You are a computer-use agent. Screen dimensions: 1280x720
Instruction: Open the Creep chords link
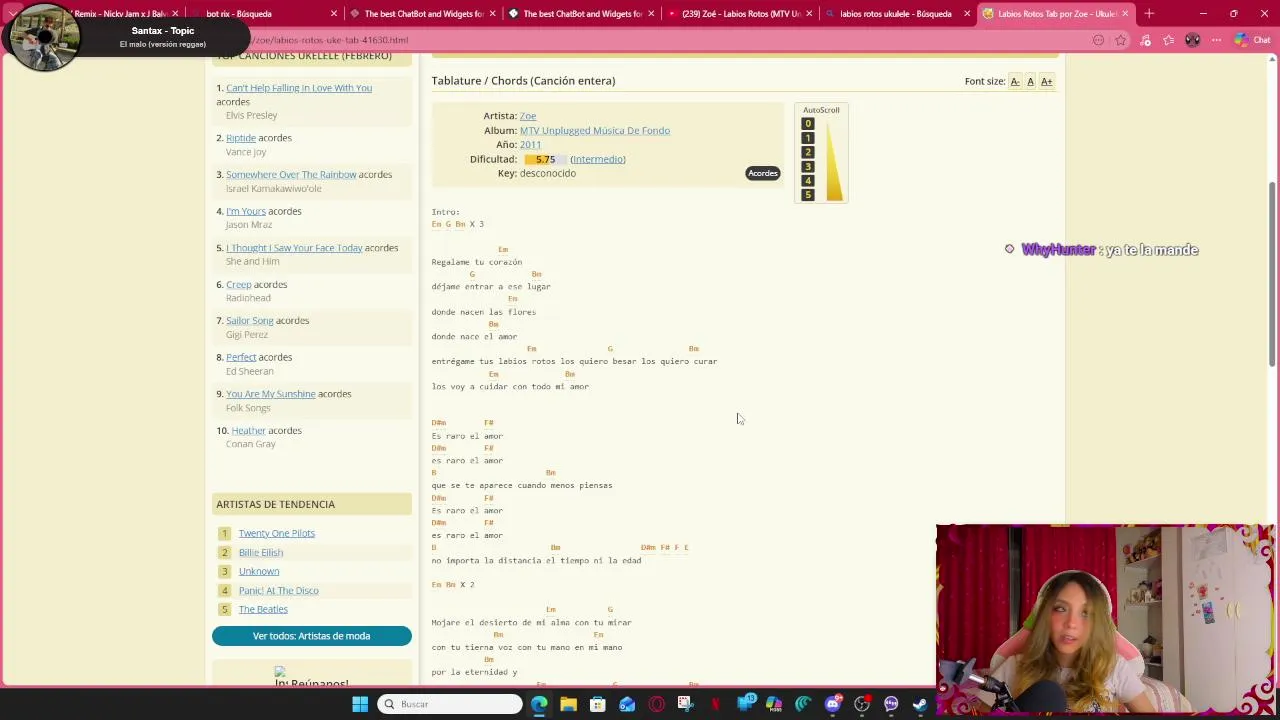pyautogui.click(x=238, y=285)
